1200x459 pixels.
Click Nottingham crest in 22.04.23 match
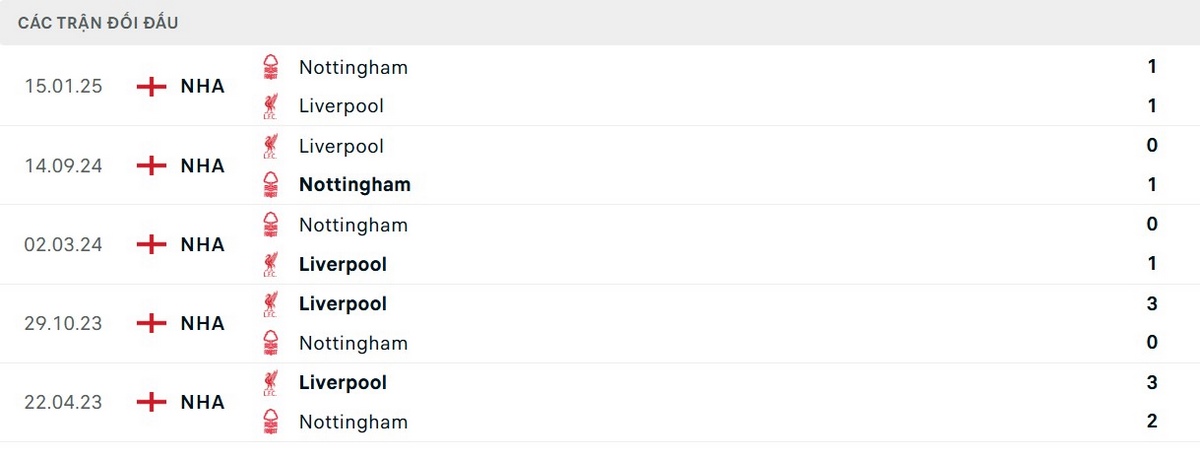270,422
